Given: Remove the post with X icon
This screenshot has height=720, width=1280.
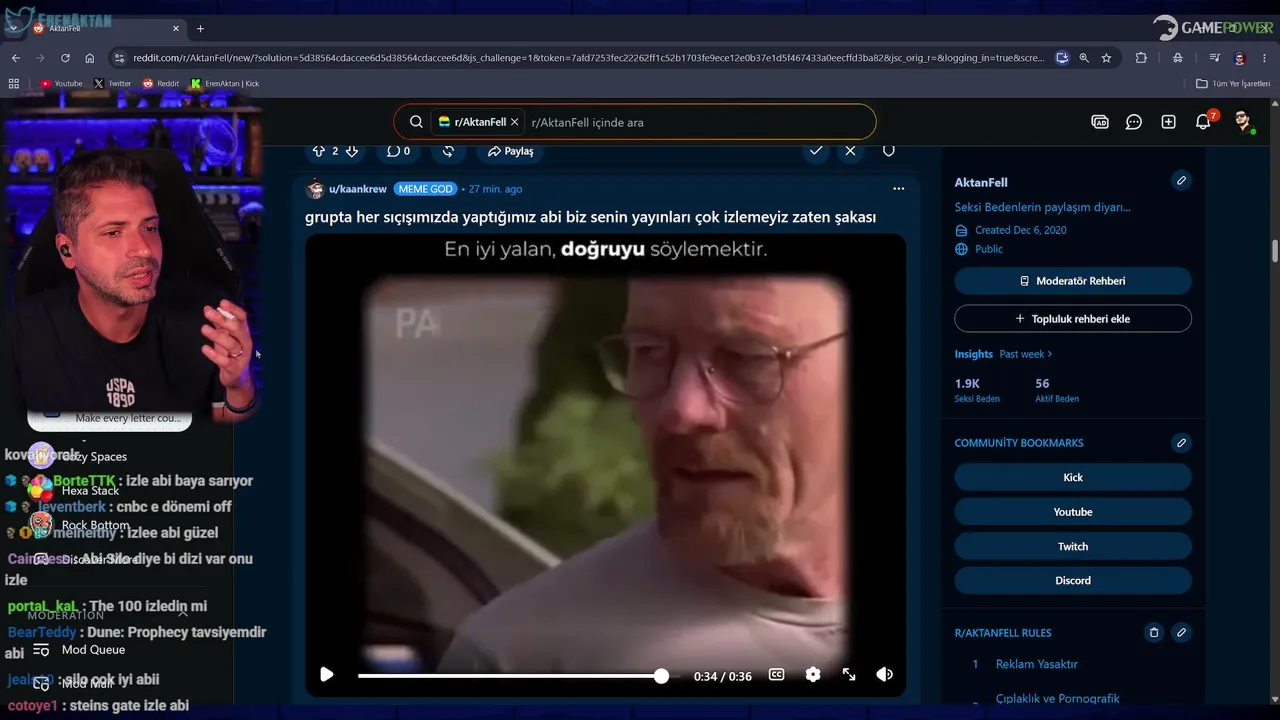Looking at the screenshot, I should point(850,150).
